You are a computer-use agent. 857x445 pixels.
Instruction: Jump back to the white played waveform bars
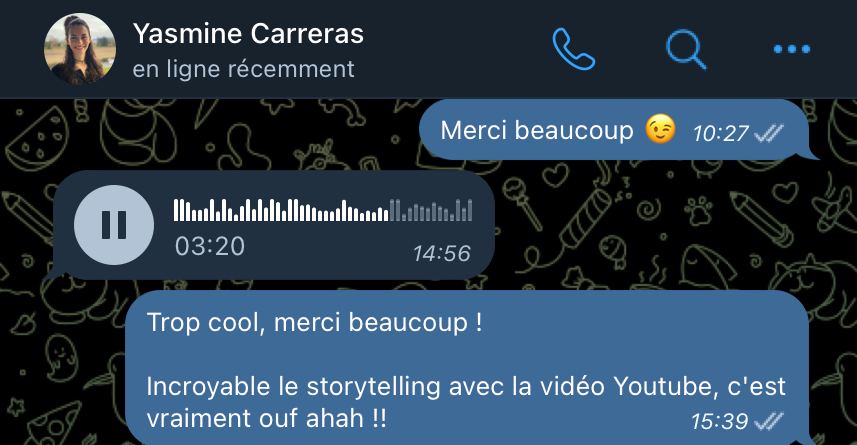[x=281, y=210]
